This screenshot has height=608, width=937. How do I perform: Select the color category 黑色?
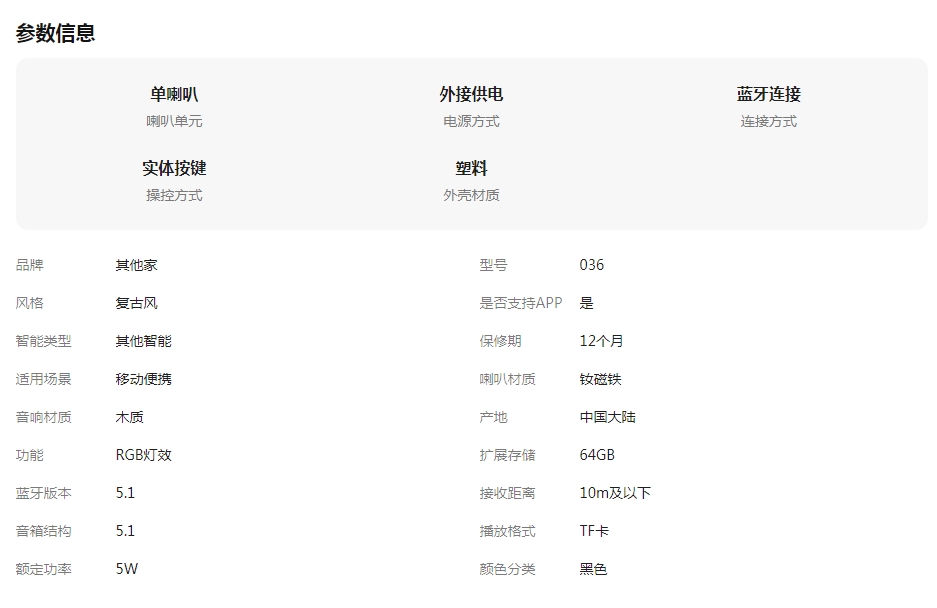pos(593,569)
